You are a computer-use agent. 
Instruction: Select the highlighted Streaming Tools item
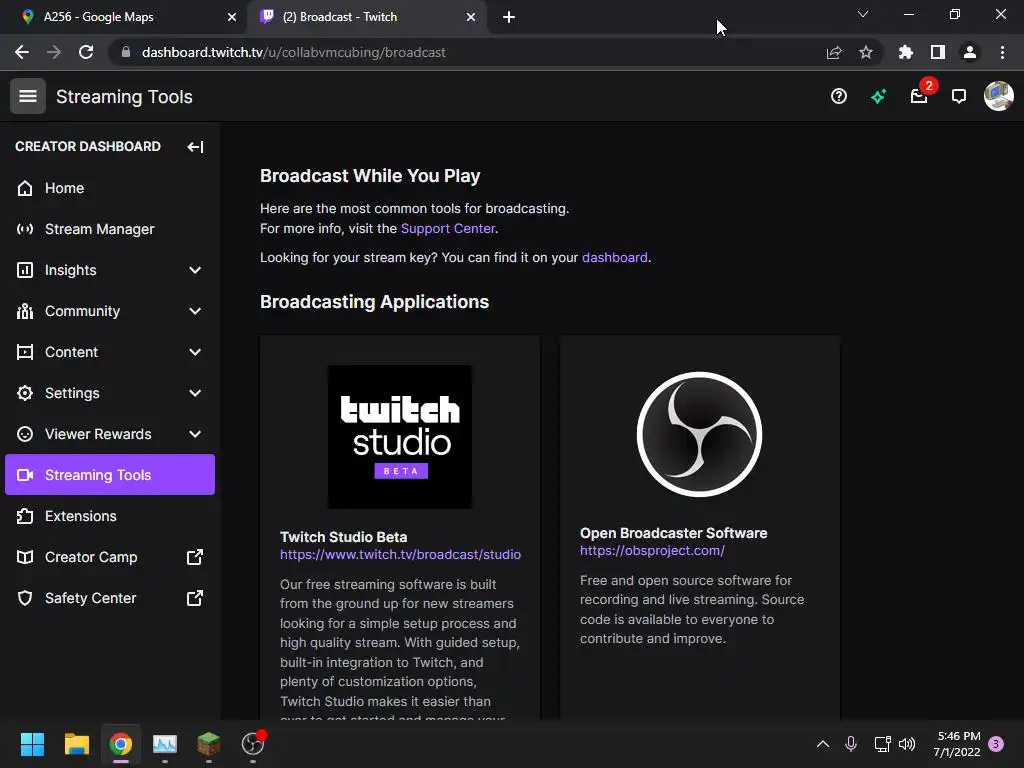110,475
